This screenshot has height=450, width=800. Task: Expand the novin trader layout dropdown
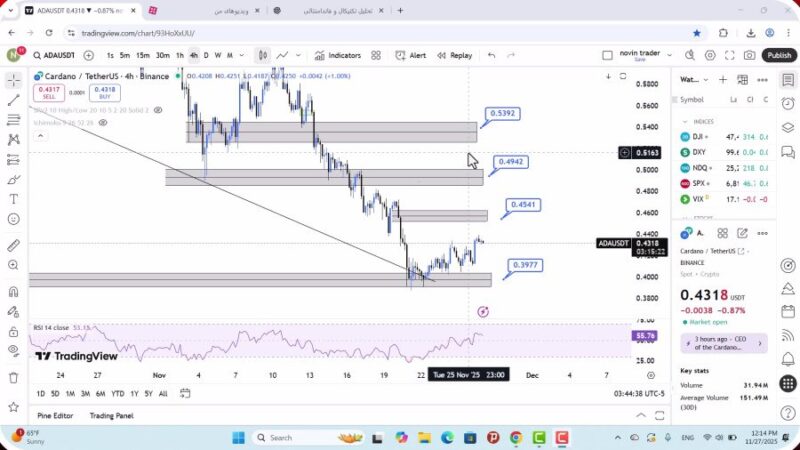670,55
